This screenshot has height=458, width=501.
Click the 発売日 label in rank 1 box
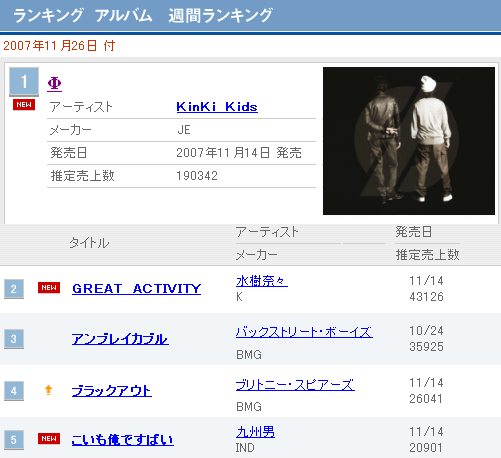click(x=69, y=153)
